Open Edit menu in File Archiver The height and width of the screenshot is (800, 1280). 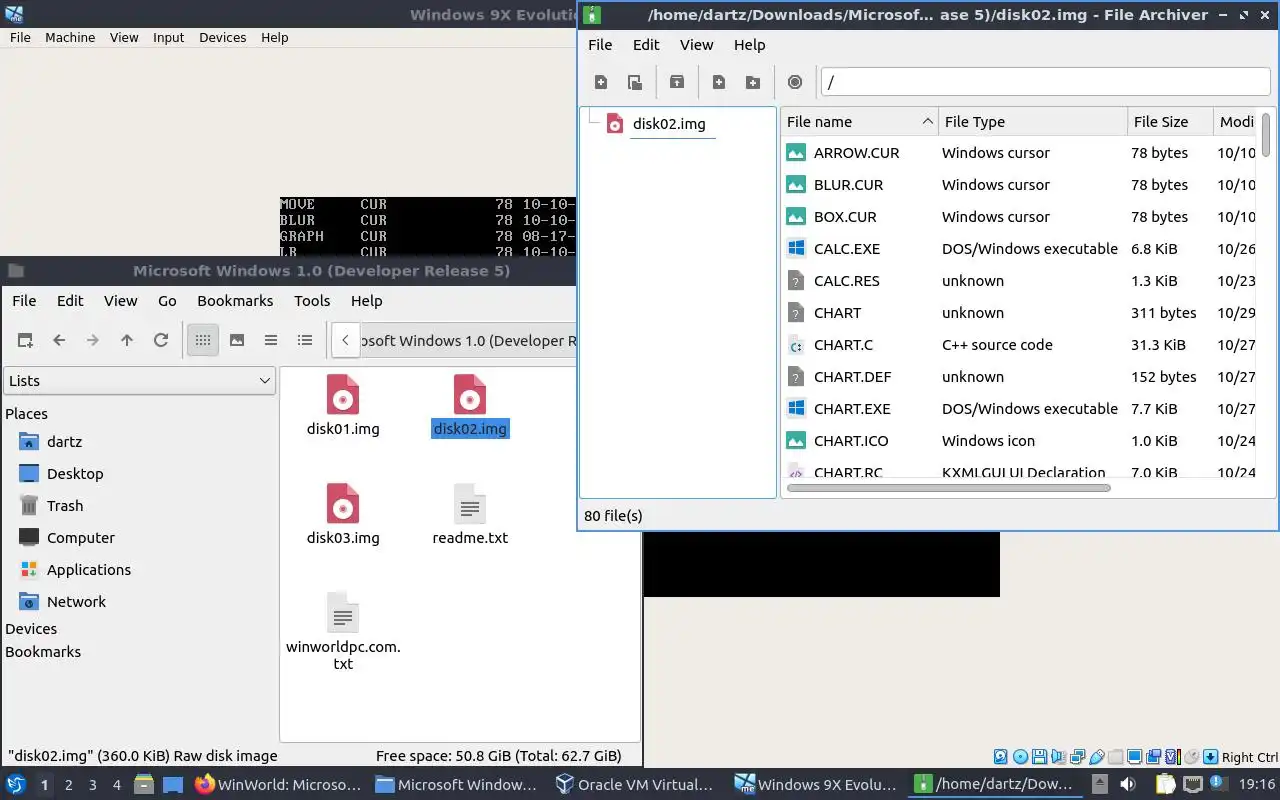(646, 44)
